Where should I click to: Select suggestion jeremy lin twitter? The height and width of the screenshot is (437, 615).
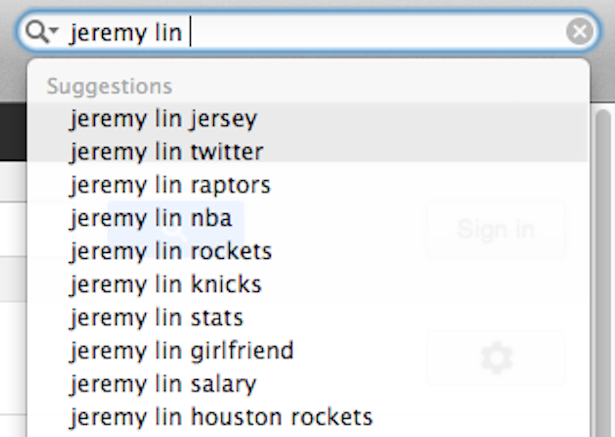[308, 152]
